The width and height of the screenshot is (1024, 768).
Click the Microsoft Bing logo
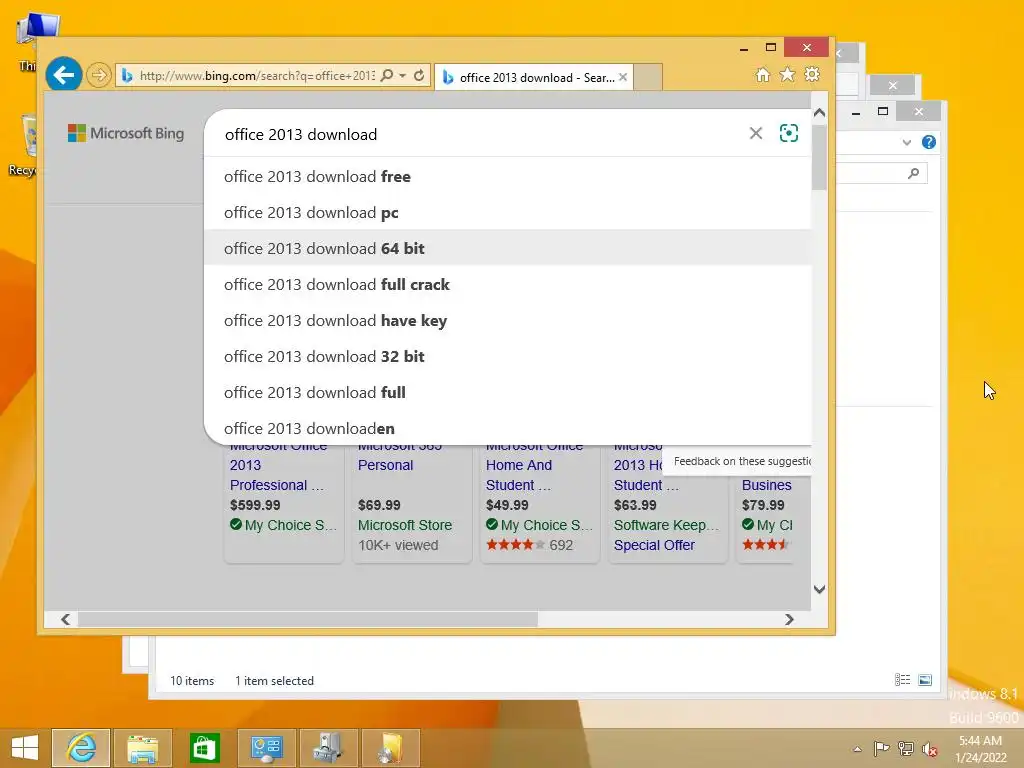pyautogui.click(x=126, y=133)
